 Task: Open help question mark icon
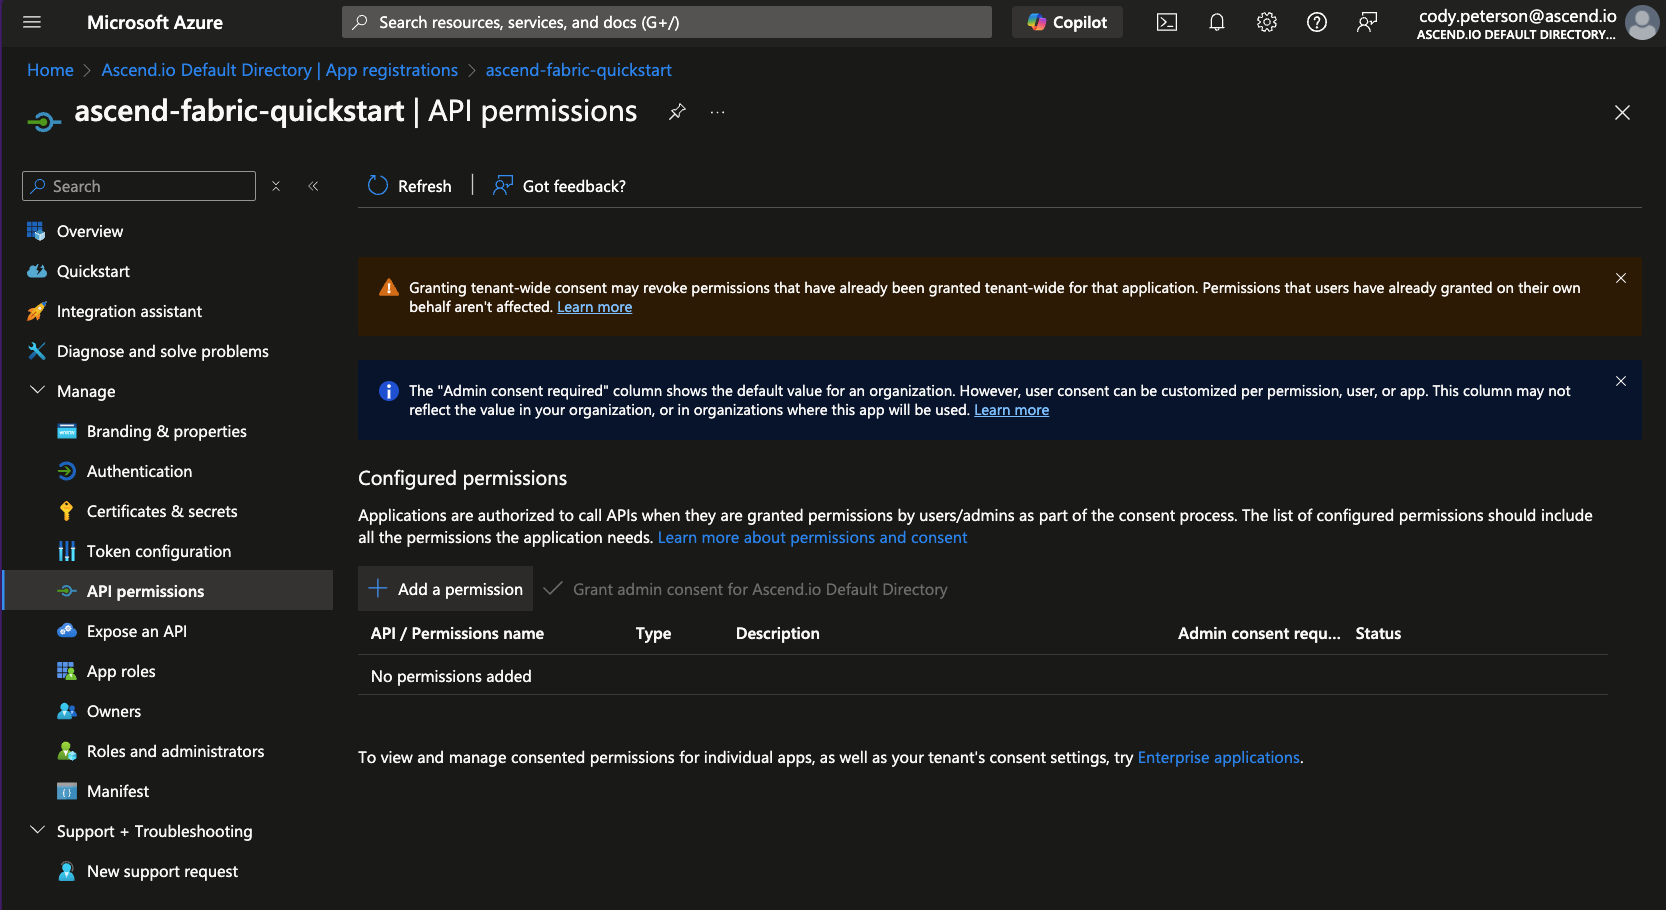1317,22
